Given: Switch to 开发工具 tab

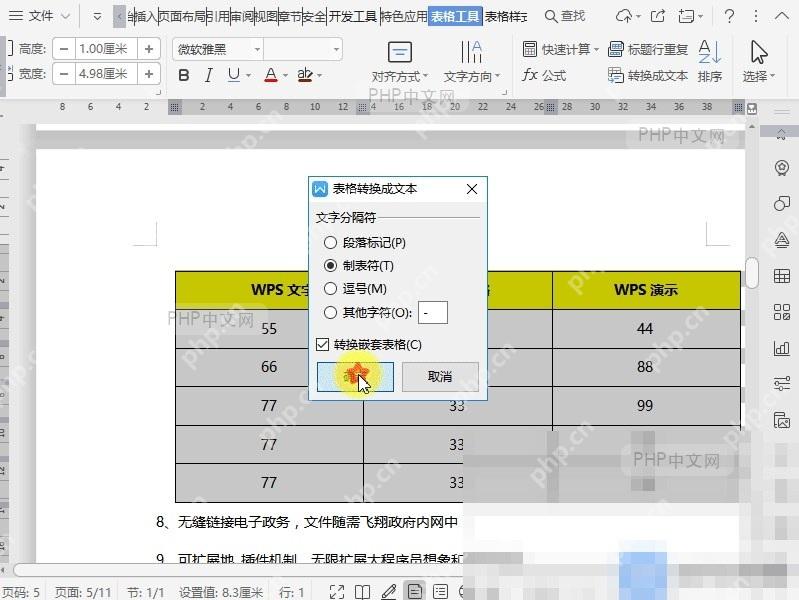Looking at the screenshot, I should pos(352,16).
